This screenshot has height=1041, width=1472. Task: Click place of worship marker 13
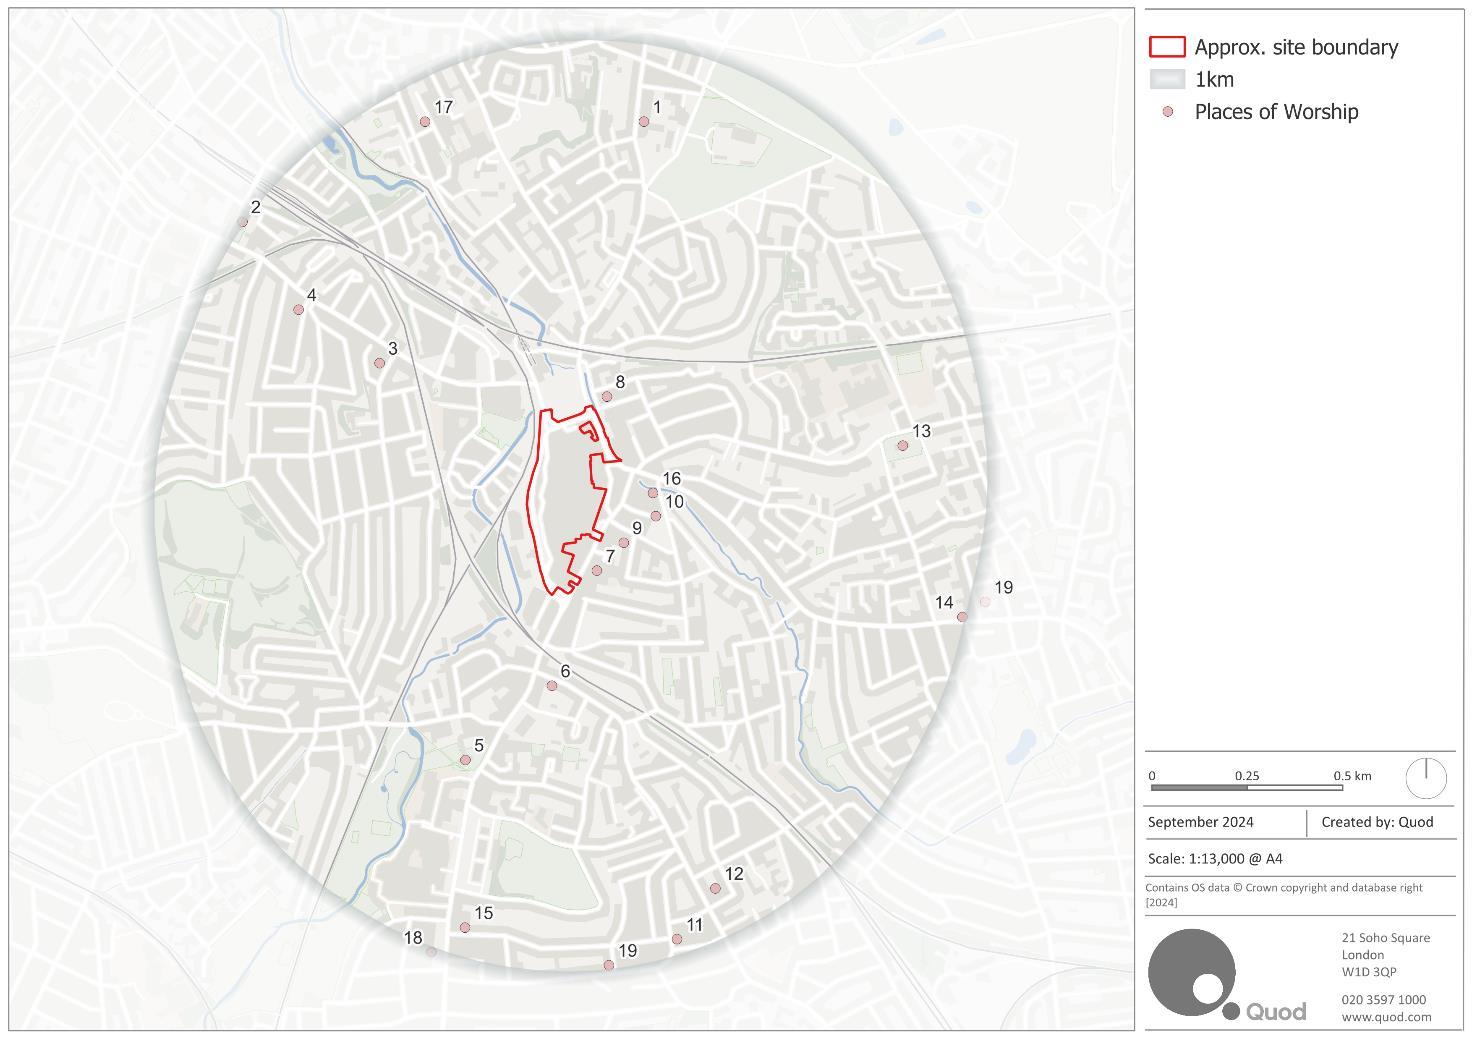pyautogui.click(x=903, y=446)
